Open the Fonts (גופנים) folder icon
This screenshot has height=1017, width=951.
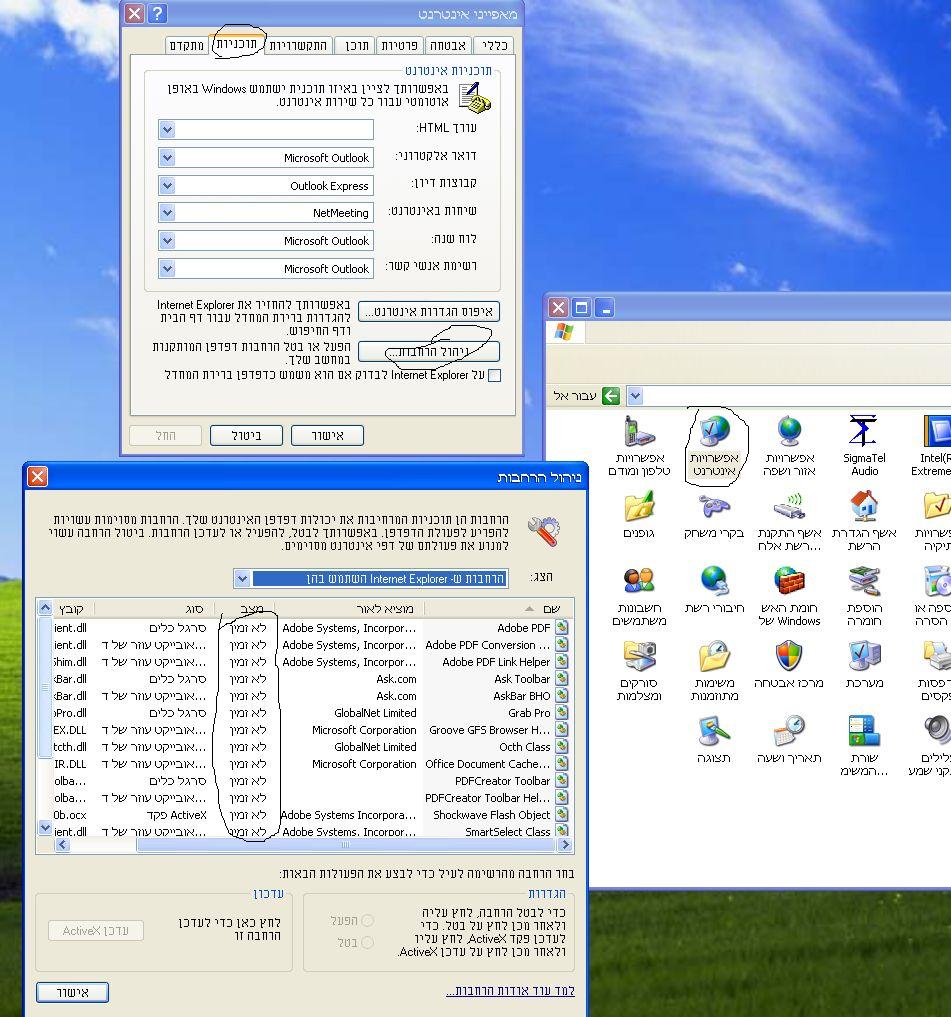639,508
